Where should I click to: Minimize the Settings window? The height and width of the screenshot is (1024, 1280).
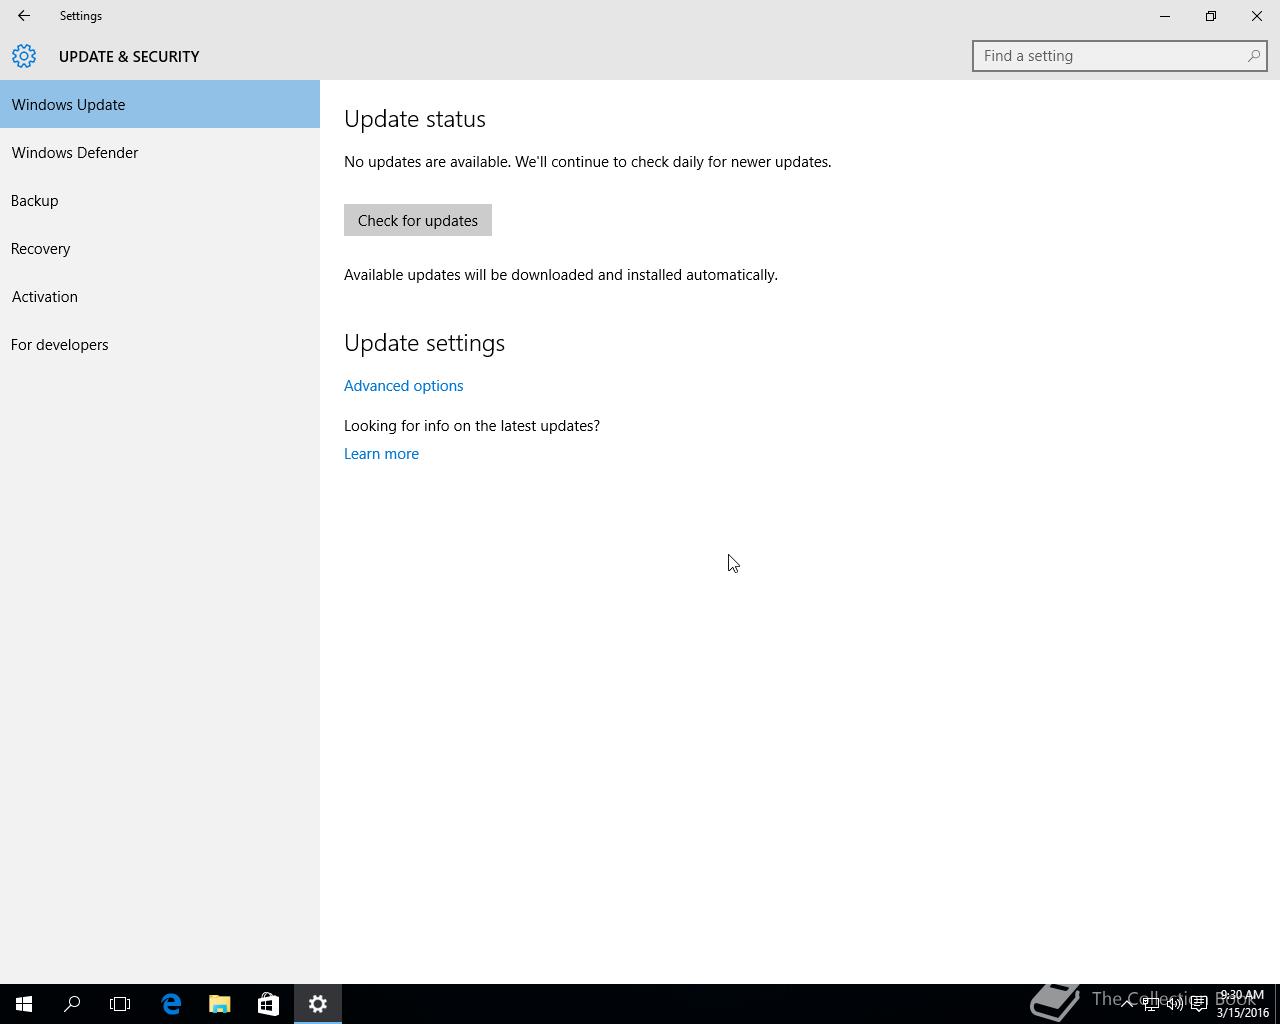(x=1165, y=16)
